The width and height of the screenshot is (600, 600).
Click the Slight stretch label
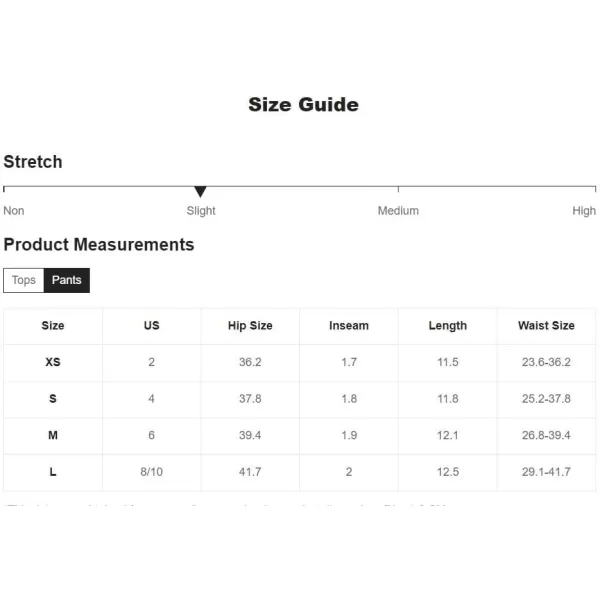click(x=201, y=210)
